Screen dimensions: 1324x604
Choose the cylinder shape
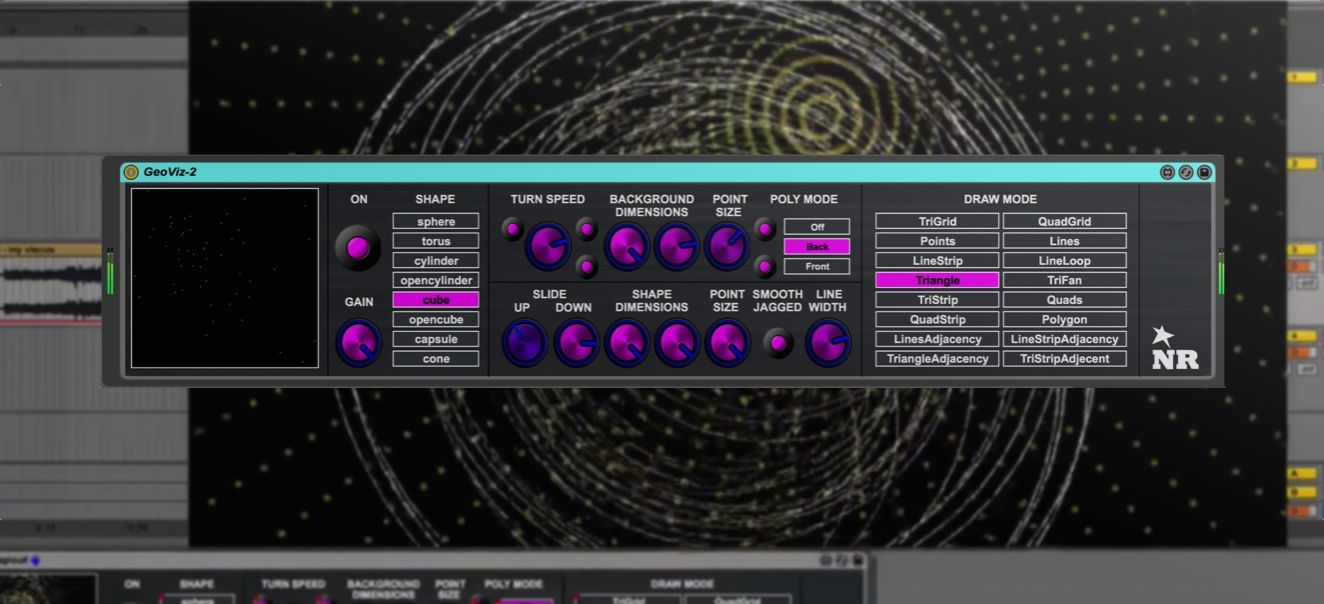tap(436, 261)
